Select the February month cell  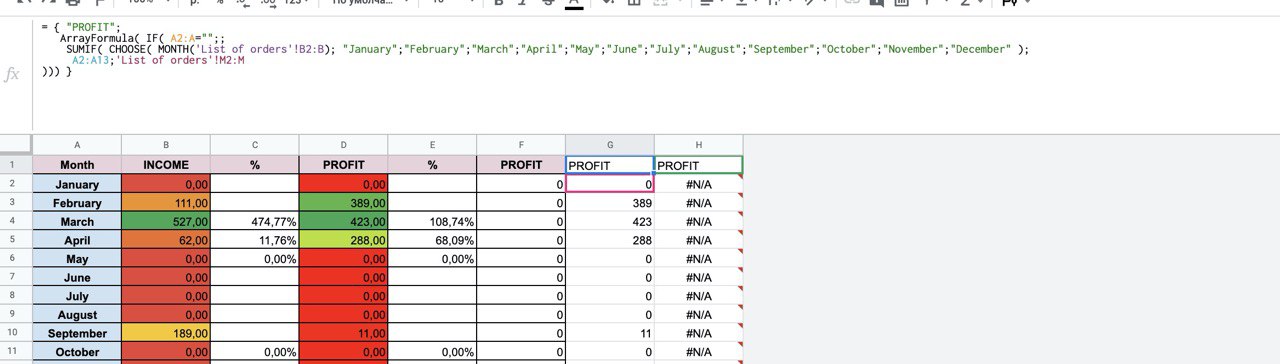[77, 203]
